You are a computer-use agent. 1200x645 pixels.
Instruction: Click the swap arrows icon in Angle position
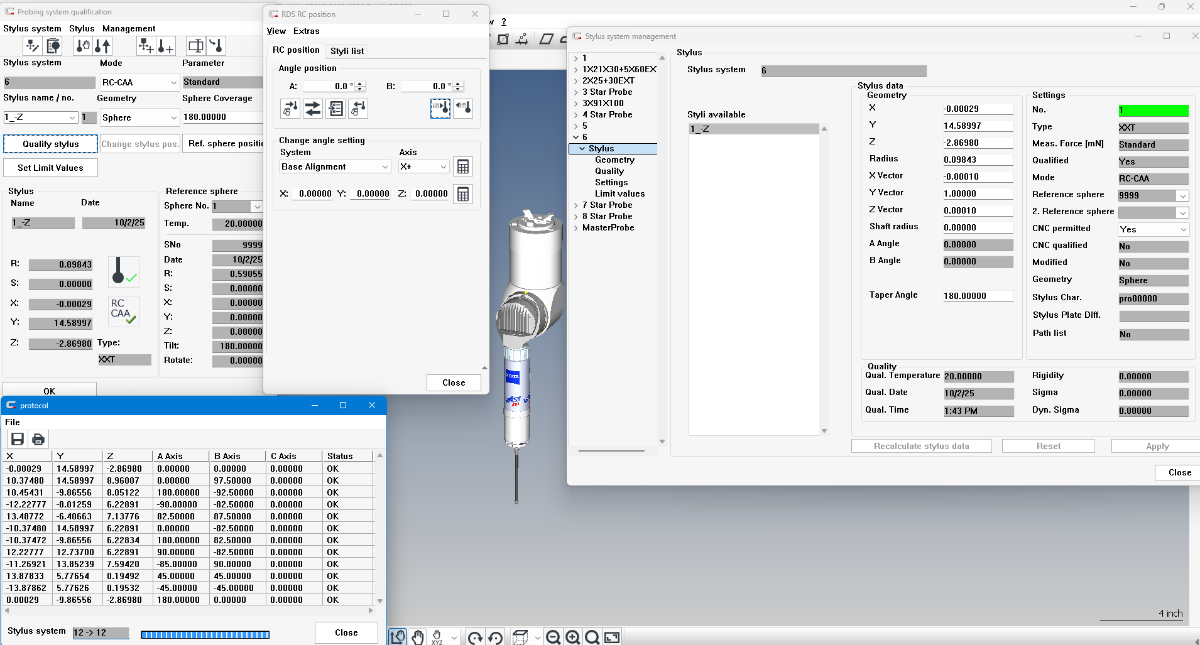click(313, 109)
